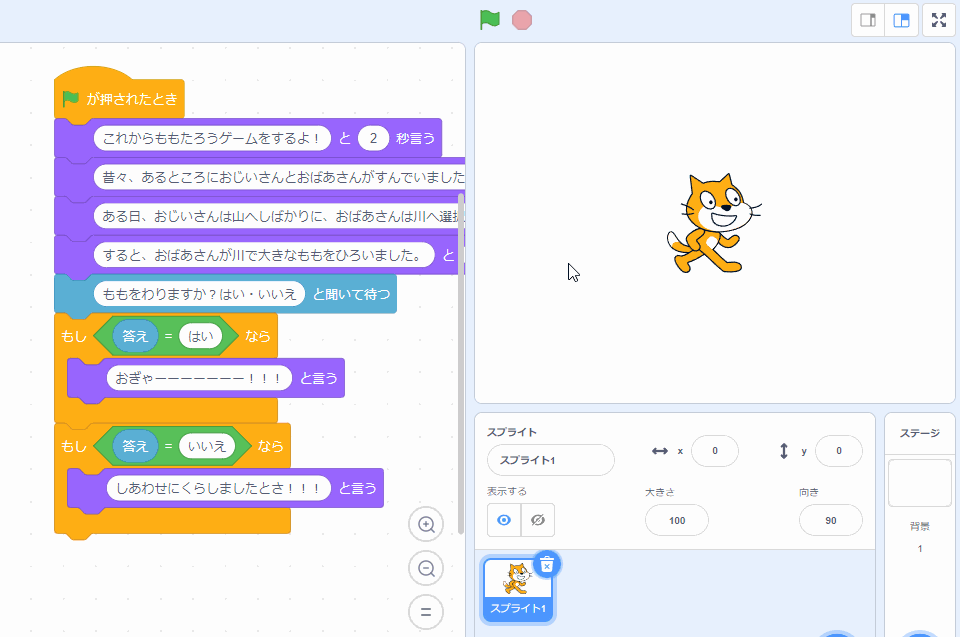Click the y position field
This screenshot has height=637, width=960.
click(x=839, y=451)
